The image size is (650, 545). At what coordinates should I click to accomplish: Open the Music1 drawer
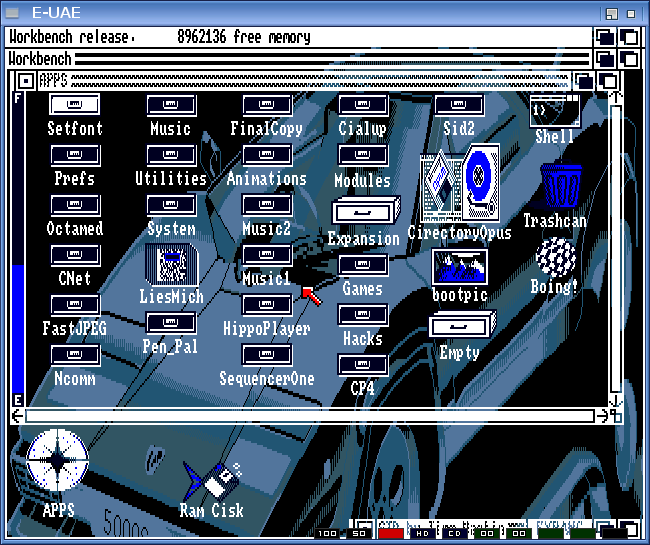click(x=267, y=256)
